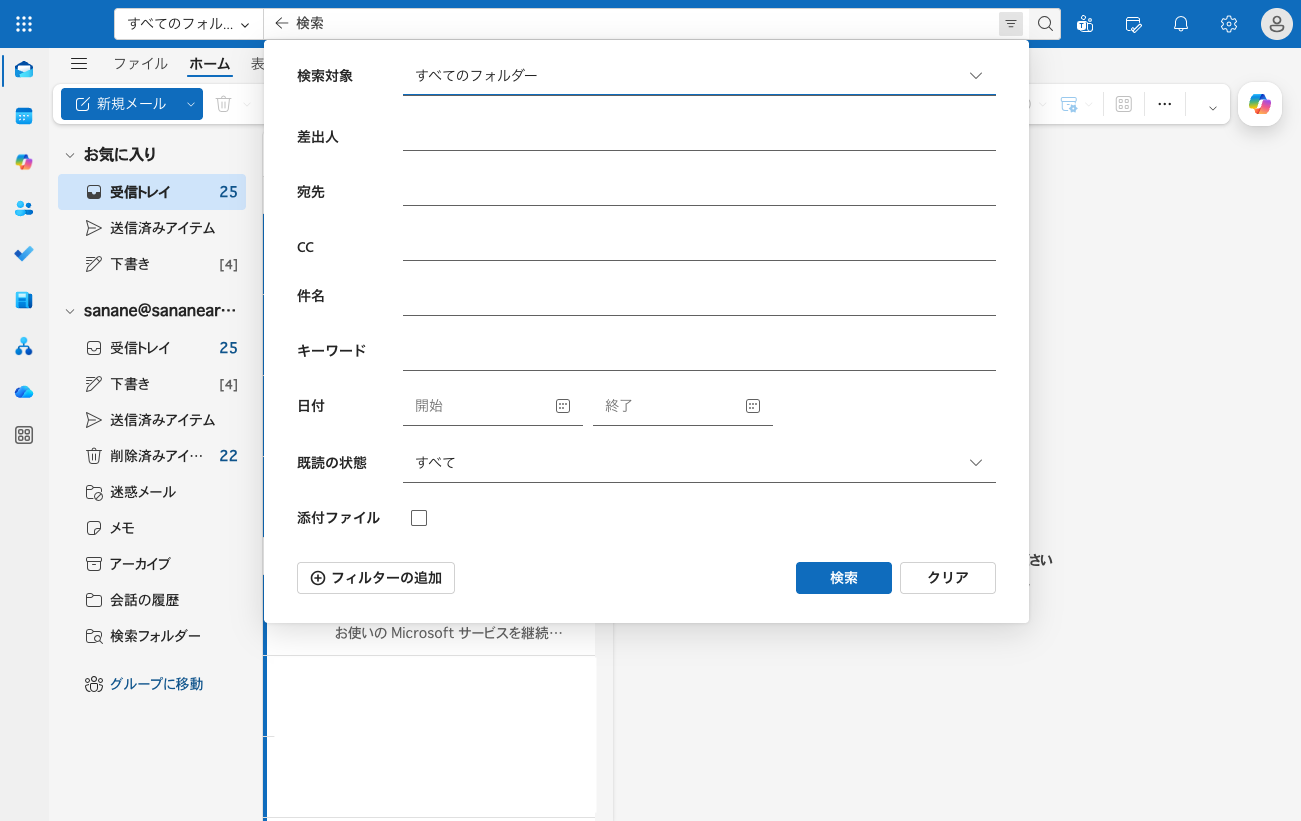The width and height of the screenshot is (1301, 821).
Task: Open 受信トレイ under the sanane account
Action: coord(152,348)
